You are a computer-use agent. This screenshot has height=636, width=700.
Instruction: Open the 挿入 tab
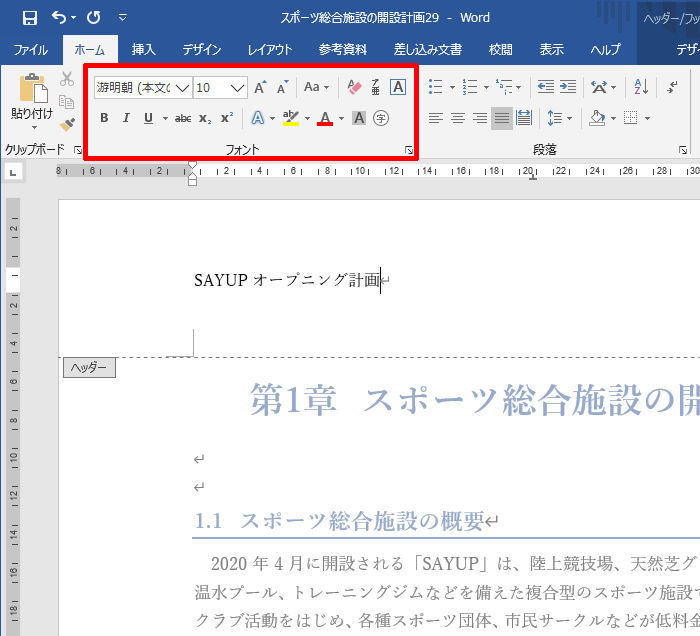pos(143,50)
